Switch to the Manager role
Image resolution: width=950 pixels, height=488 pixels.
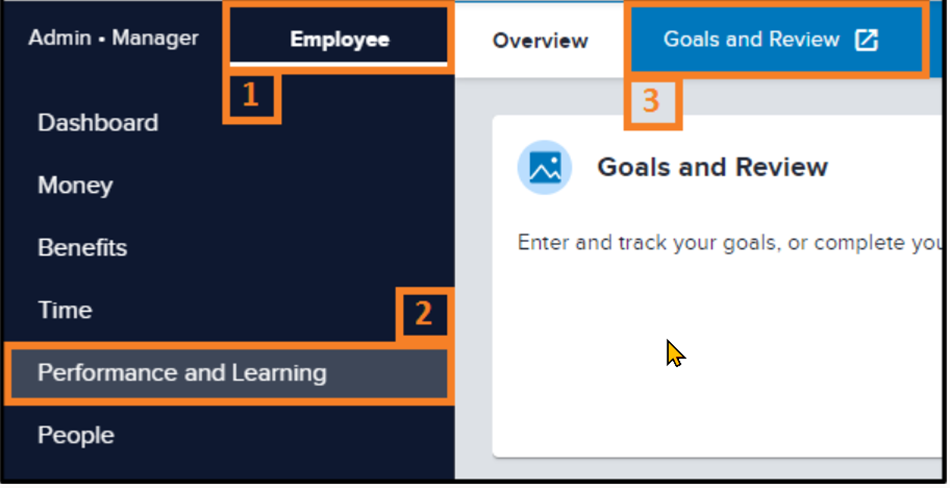click(x=155, y=38)
